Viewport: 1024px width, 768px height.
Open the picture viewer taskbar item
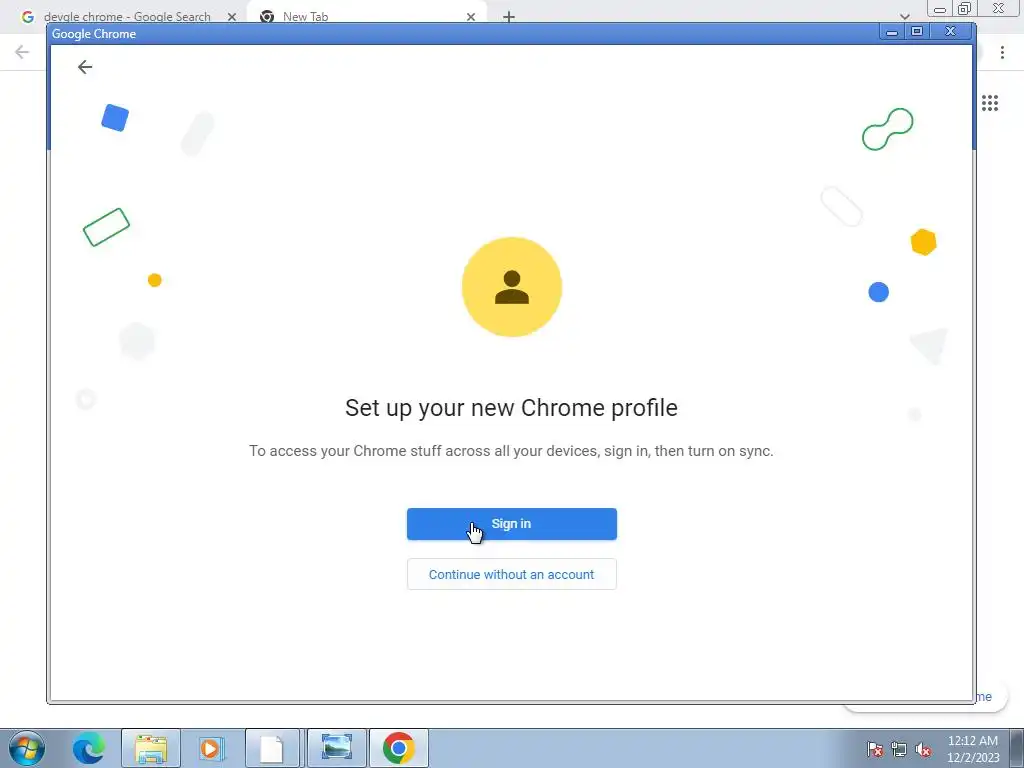pyautogui.click(x=337, y=748)
